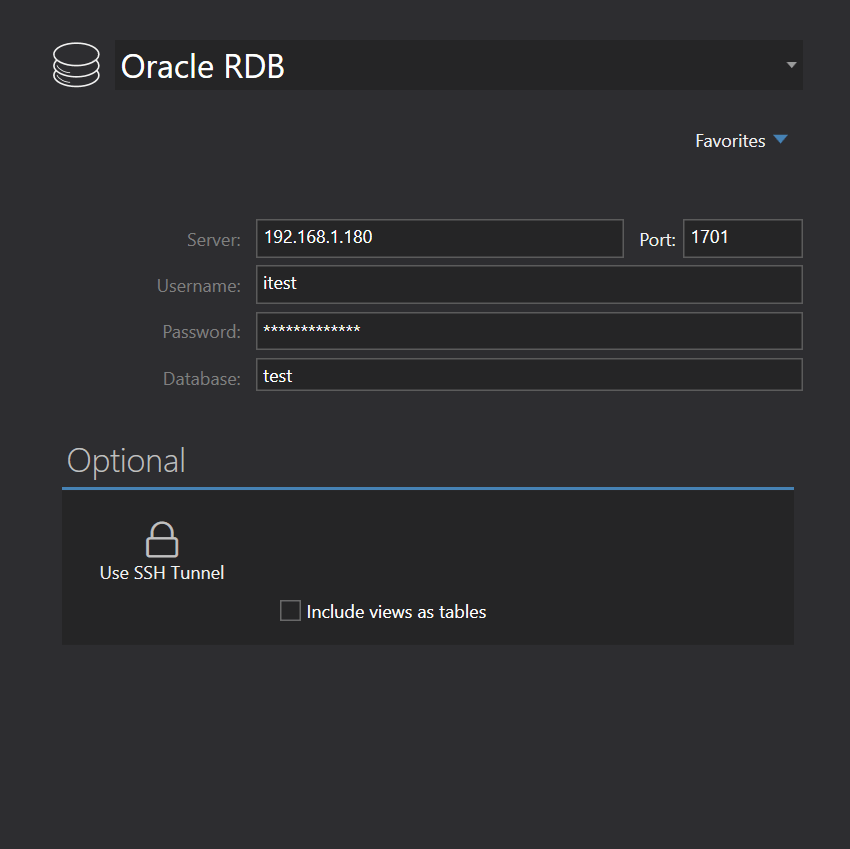The height and width of the screenshot is (849, 850).
Task: Click the Server address input field
Action: point(439,238)
